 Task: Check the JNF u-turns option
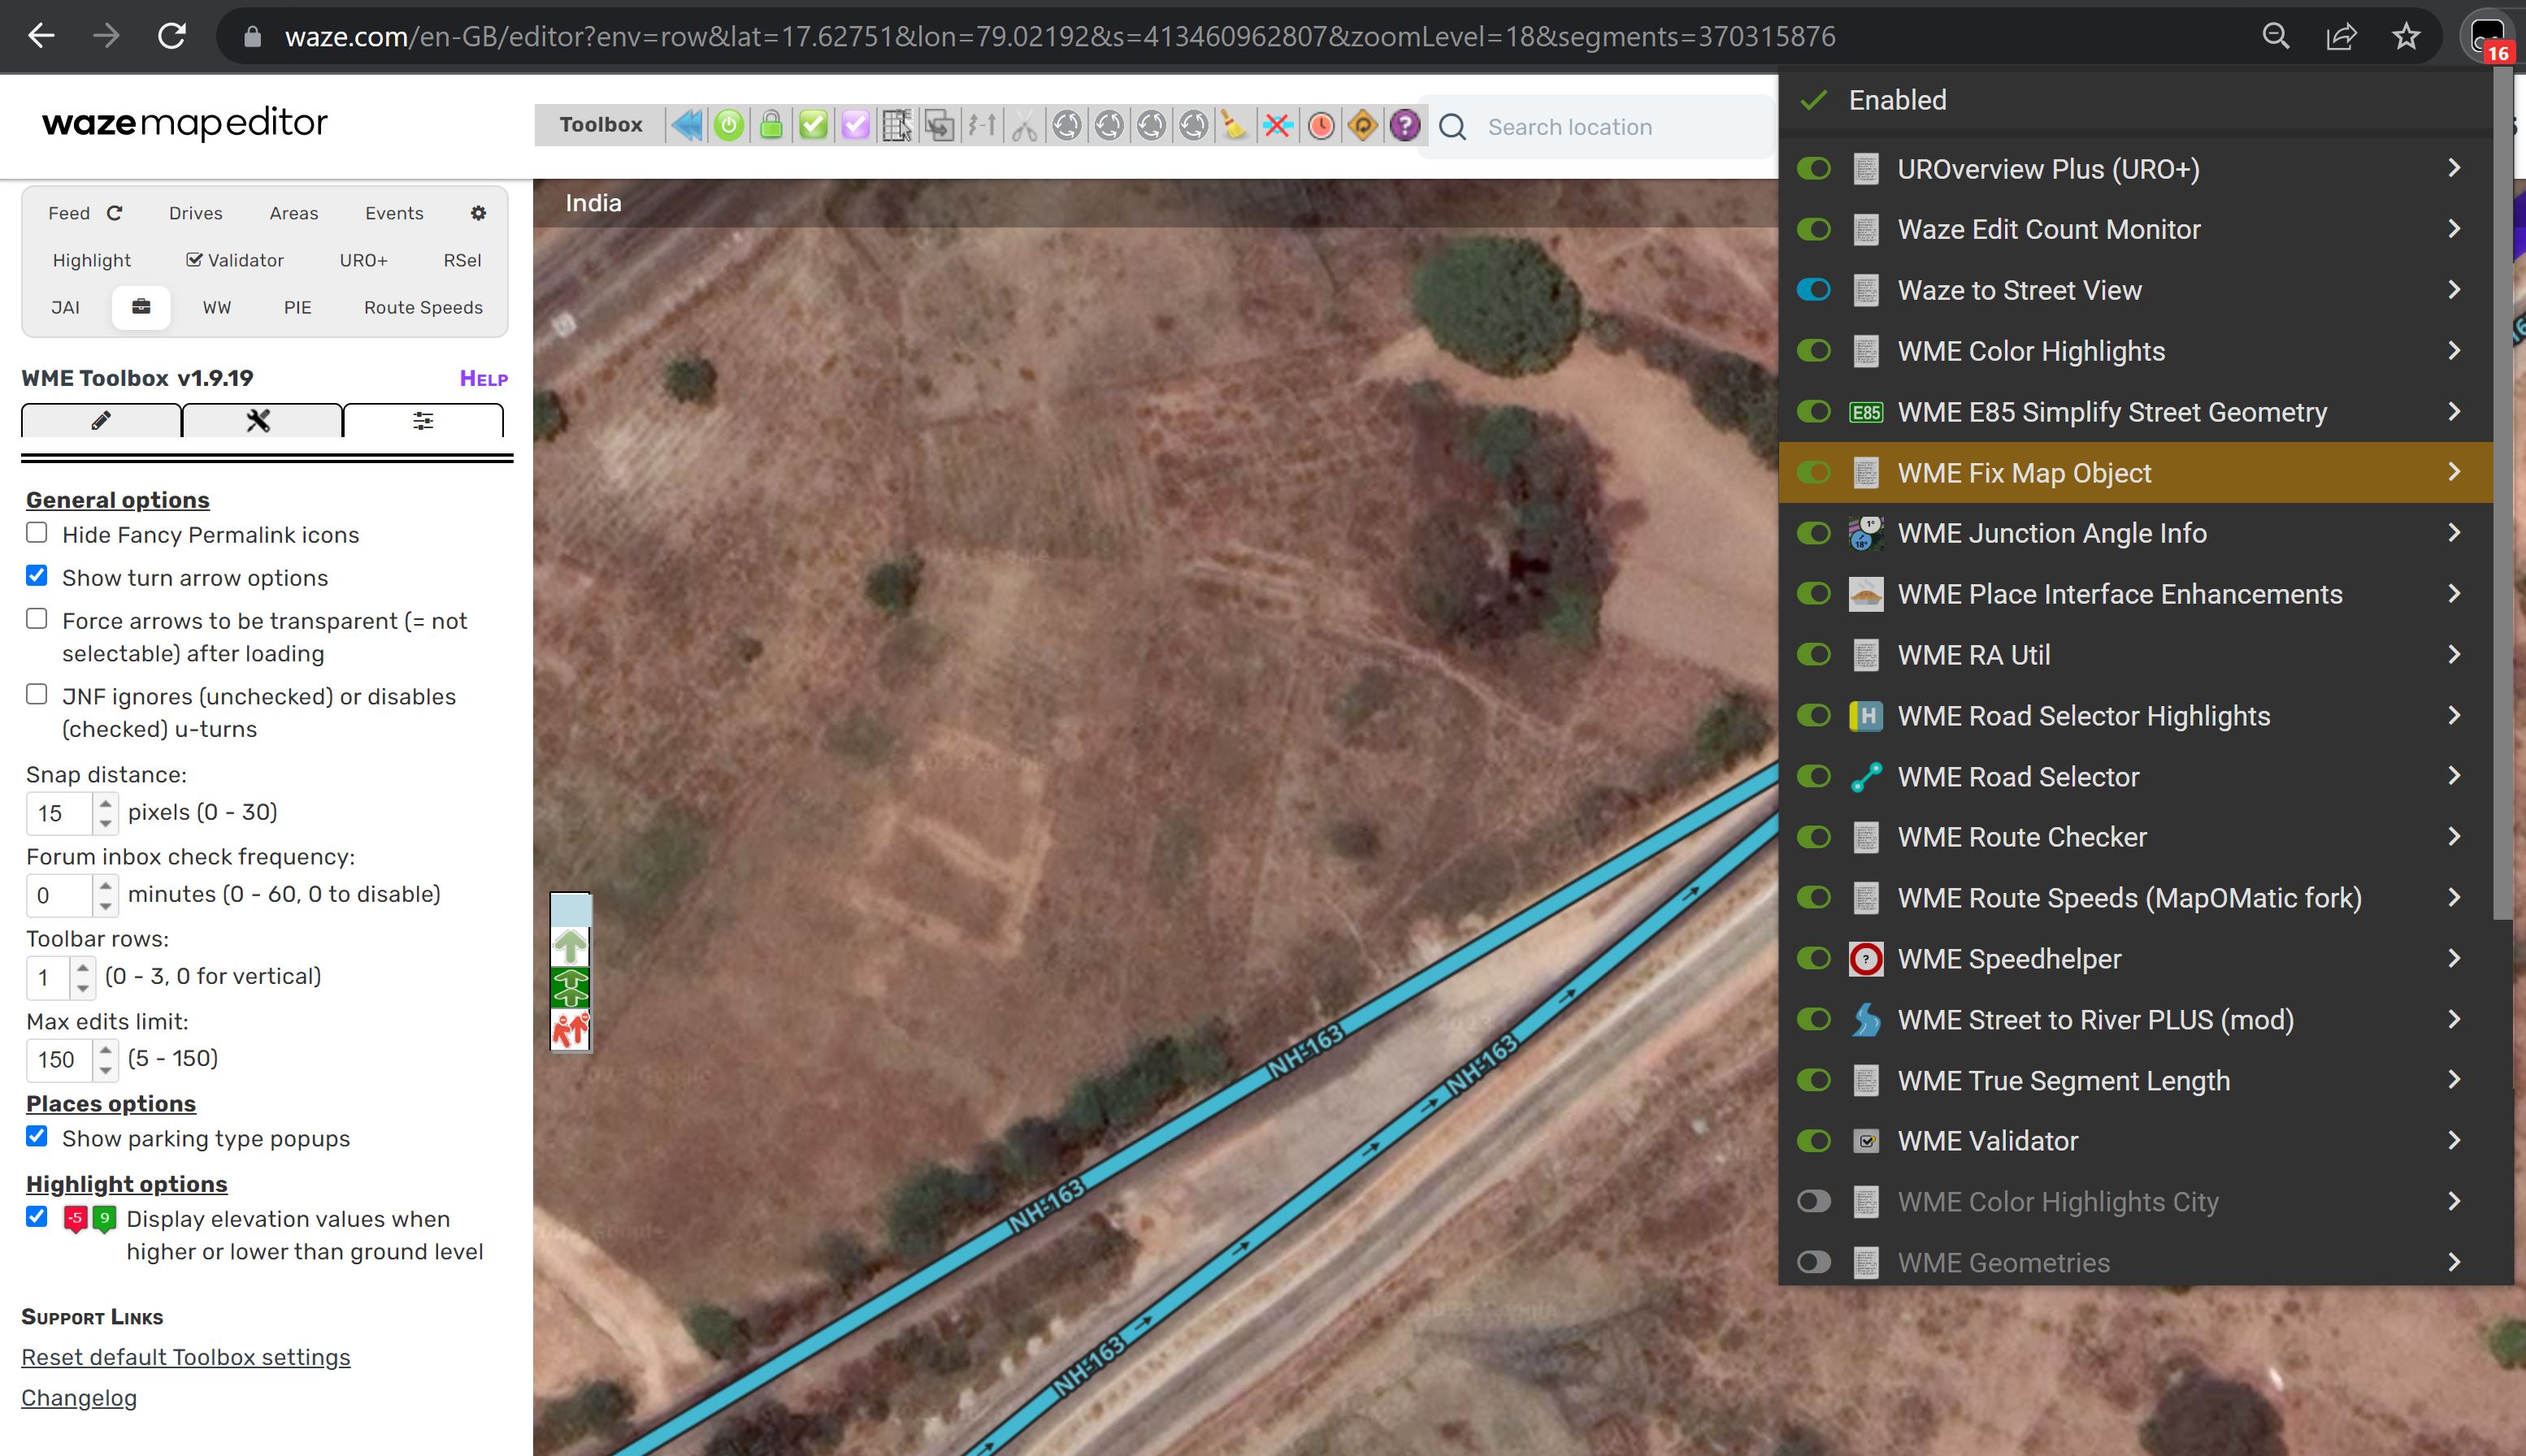[37, 694]
